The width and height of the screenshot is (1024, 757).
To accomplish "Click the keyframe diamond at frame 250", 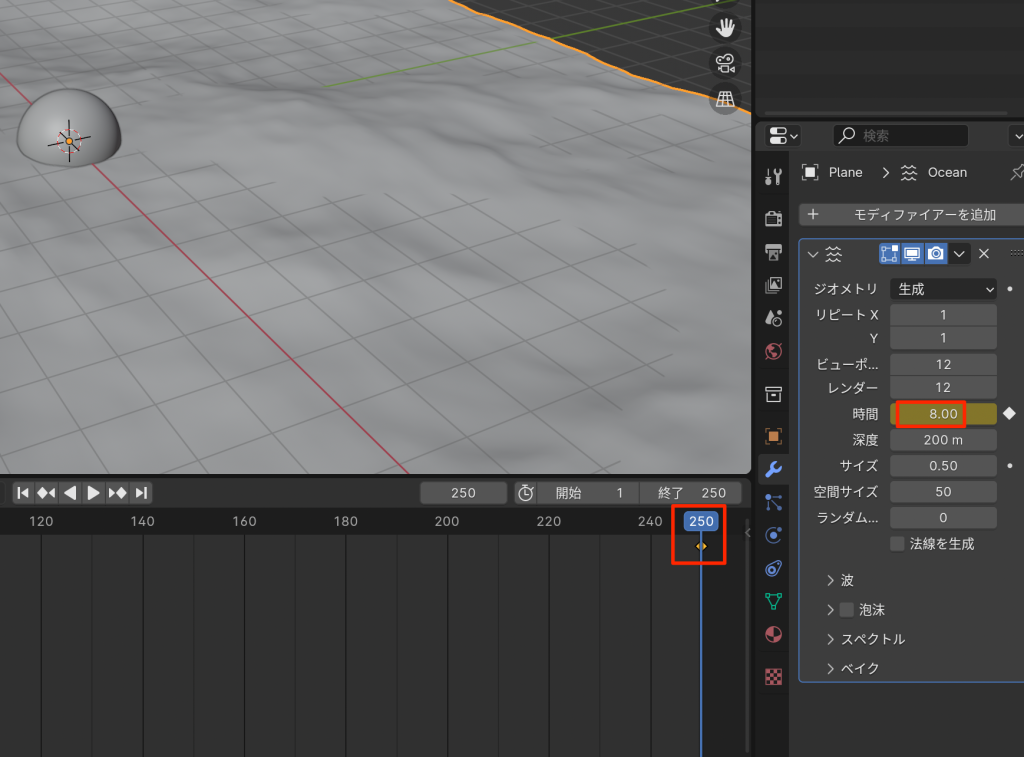I will click(701, 546).
